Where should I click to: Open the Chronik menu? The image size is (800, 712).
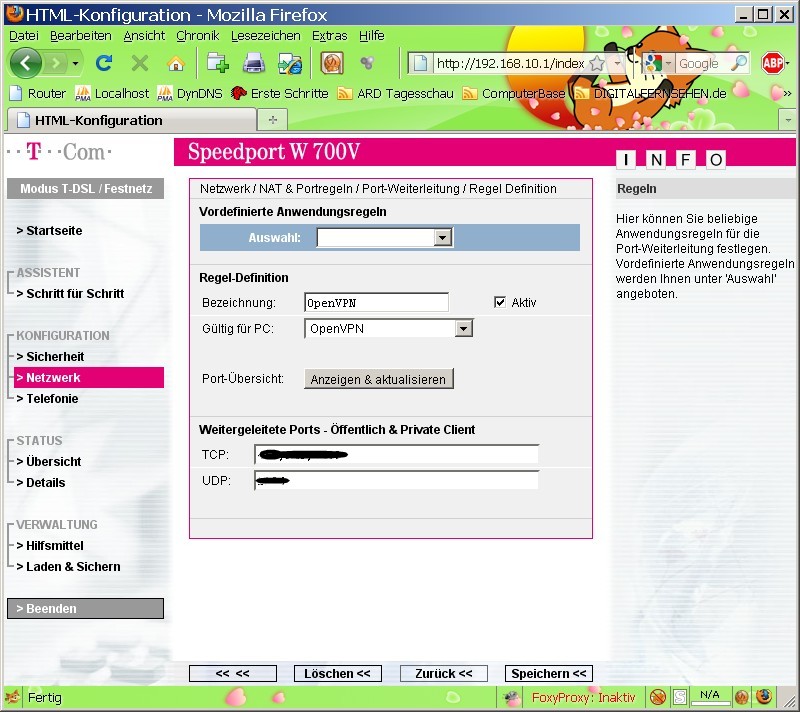coord(197,36)
